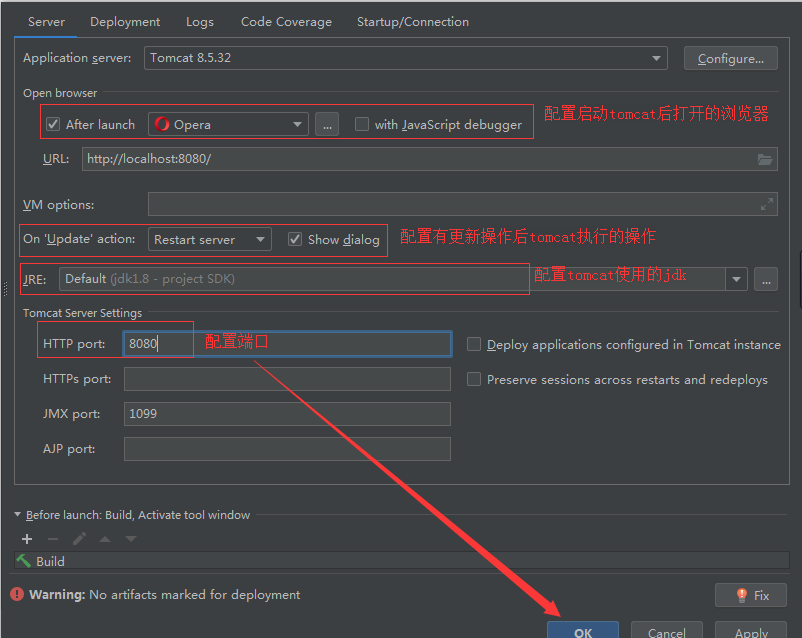Click the HTTPs port input field

click(x=287, y=379)
